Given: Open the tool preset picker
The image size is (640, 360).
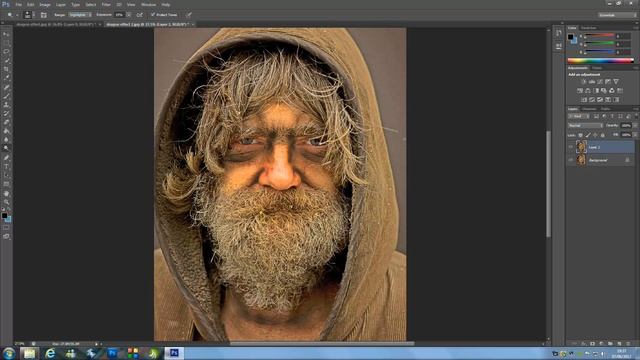Looking at the screenshot, I should click(12, 15).
